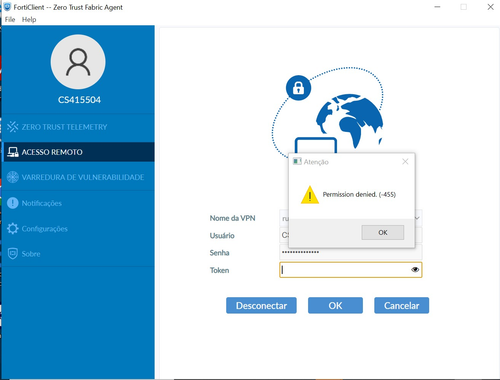The width and height of the screenshot is (500, 380).
Task: Open the Configurações gear icon
Action: (x=13, y=228)
